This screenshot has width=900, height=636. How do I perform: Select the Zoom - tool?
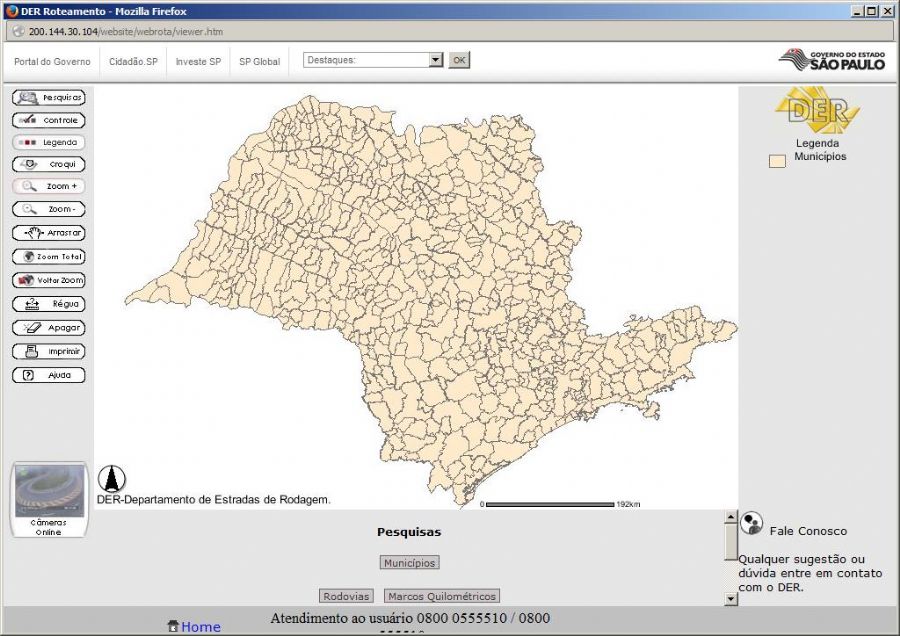[x=48, y=209]
